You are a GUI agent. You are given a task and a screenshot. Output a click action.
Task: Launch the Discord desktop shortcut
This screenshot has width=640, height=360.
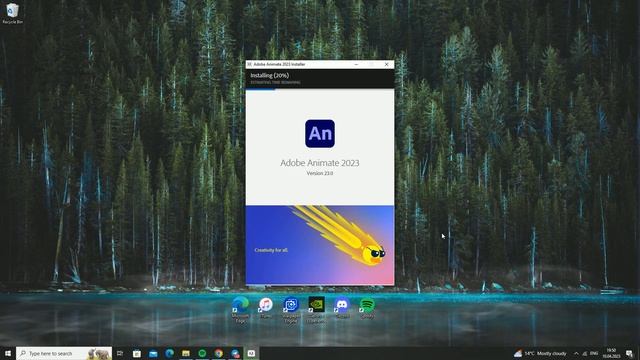click(x=342, y=308)
